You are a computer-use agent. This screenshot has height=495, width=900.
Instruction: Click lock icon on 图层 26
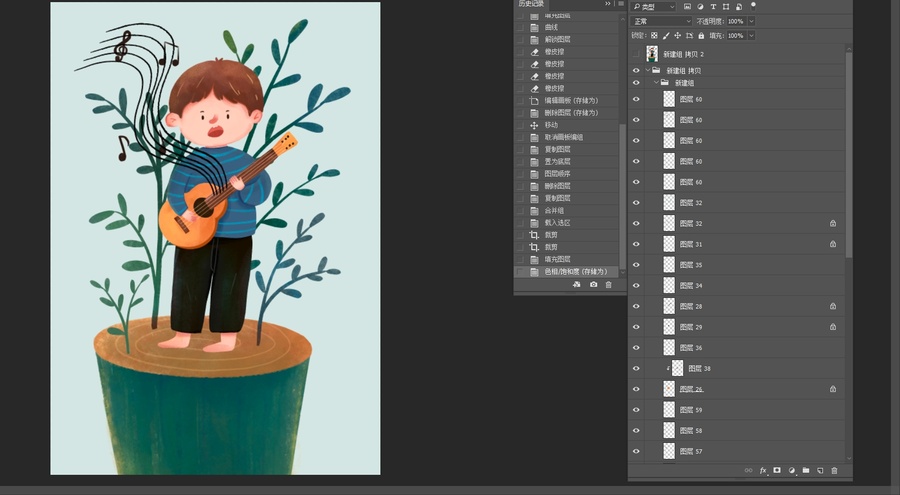click(x=833, y=389)
